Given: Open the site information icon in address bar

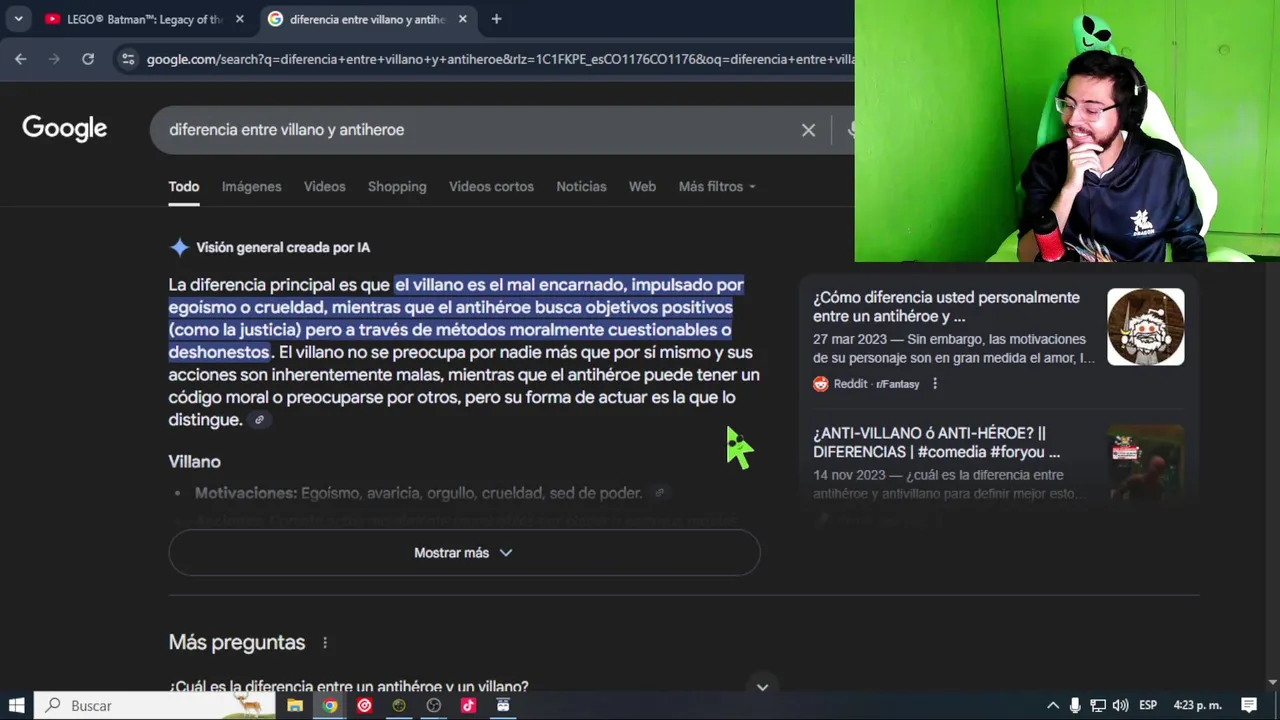Looking at the screenshot, I should (127, 59).
